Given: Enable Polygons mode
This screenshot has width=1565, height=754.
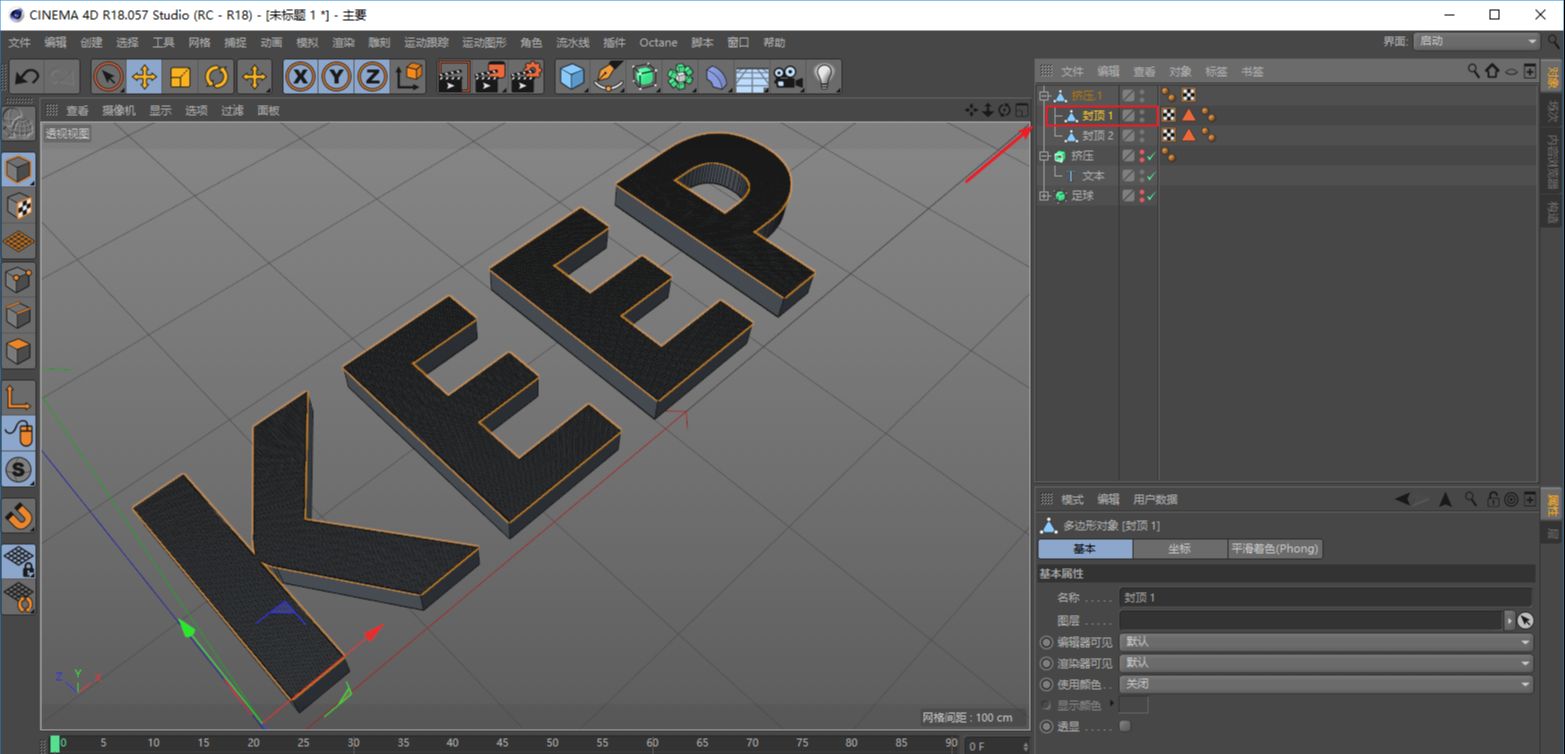Looking at the screenshot, I should coord(18,351).
